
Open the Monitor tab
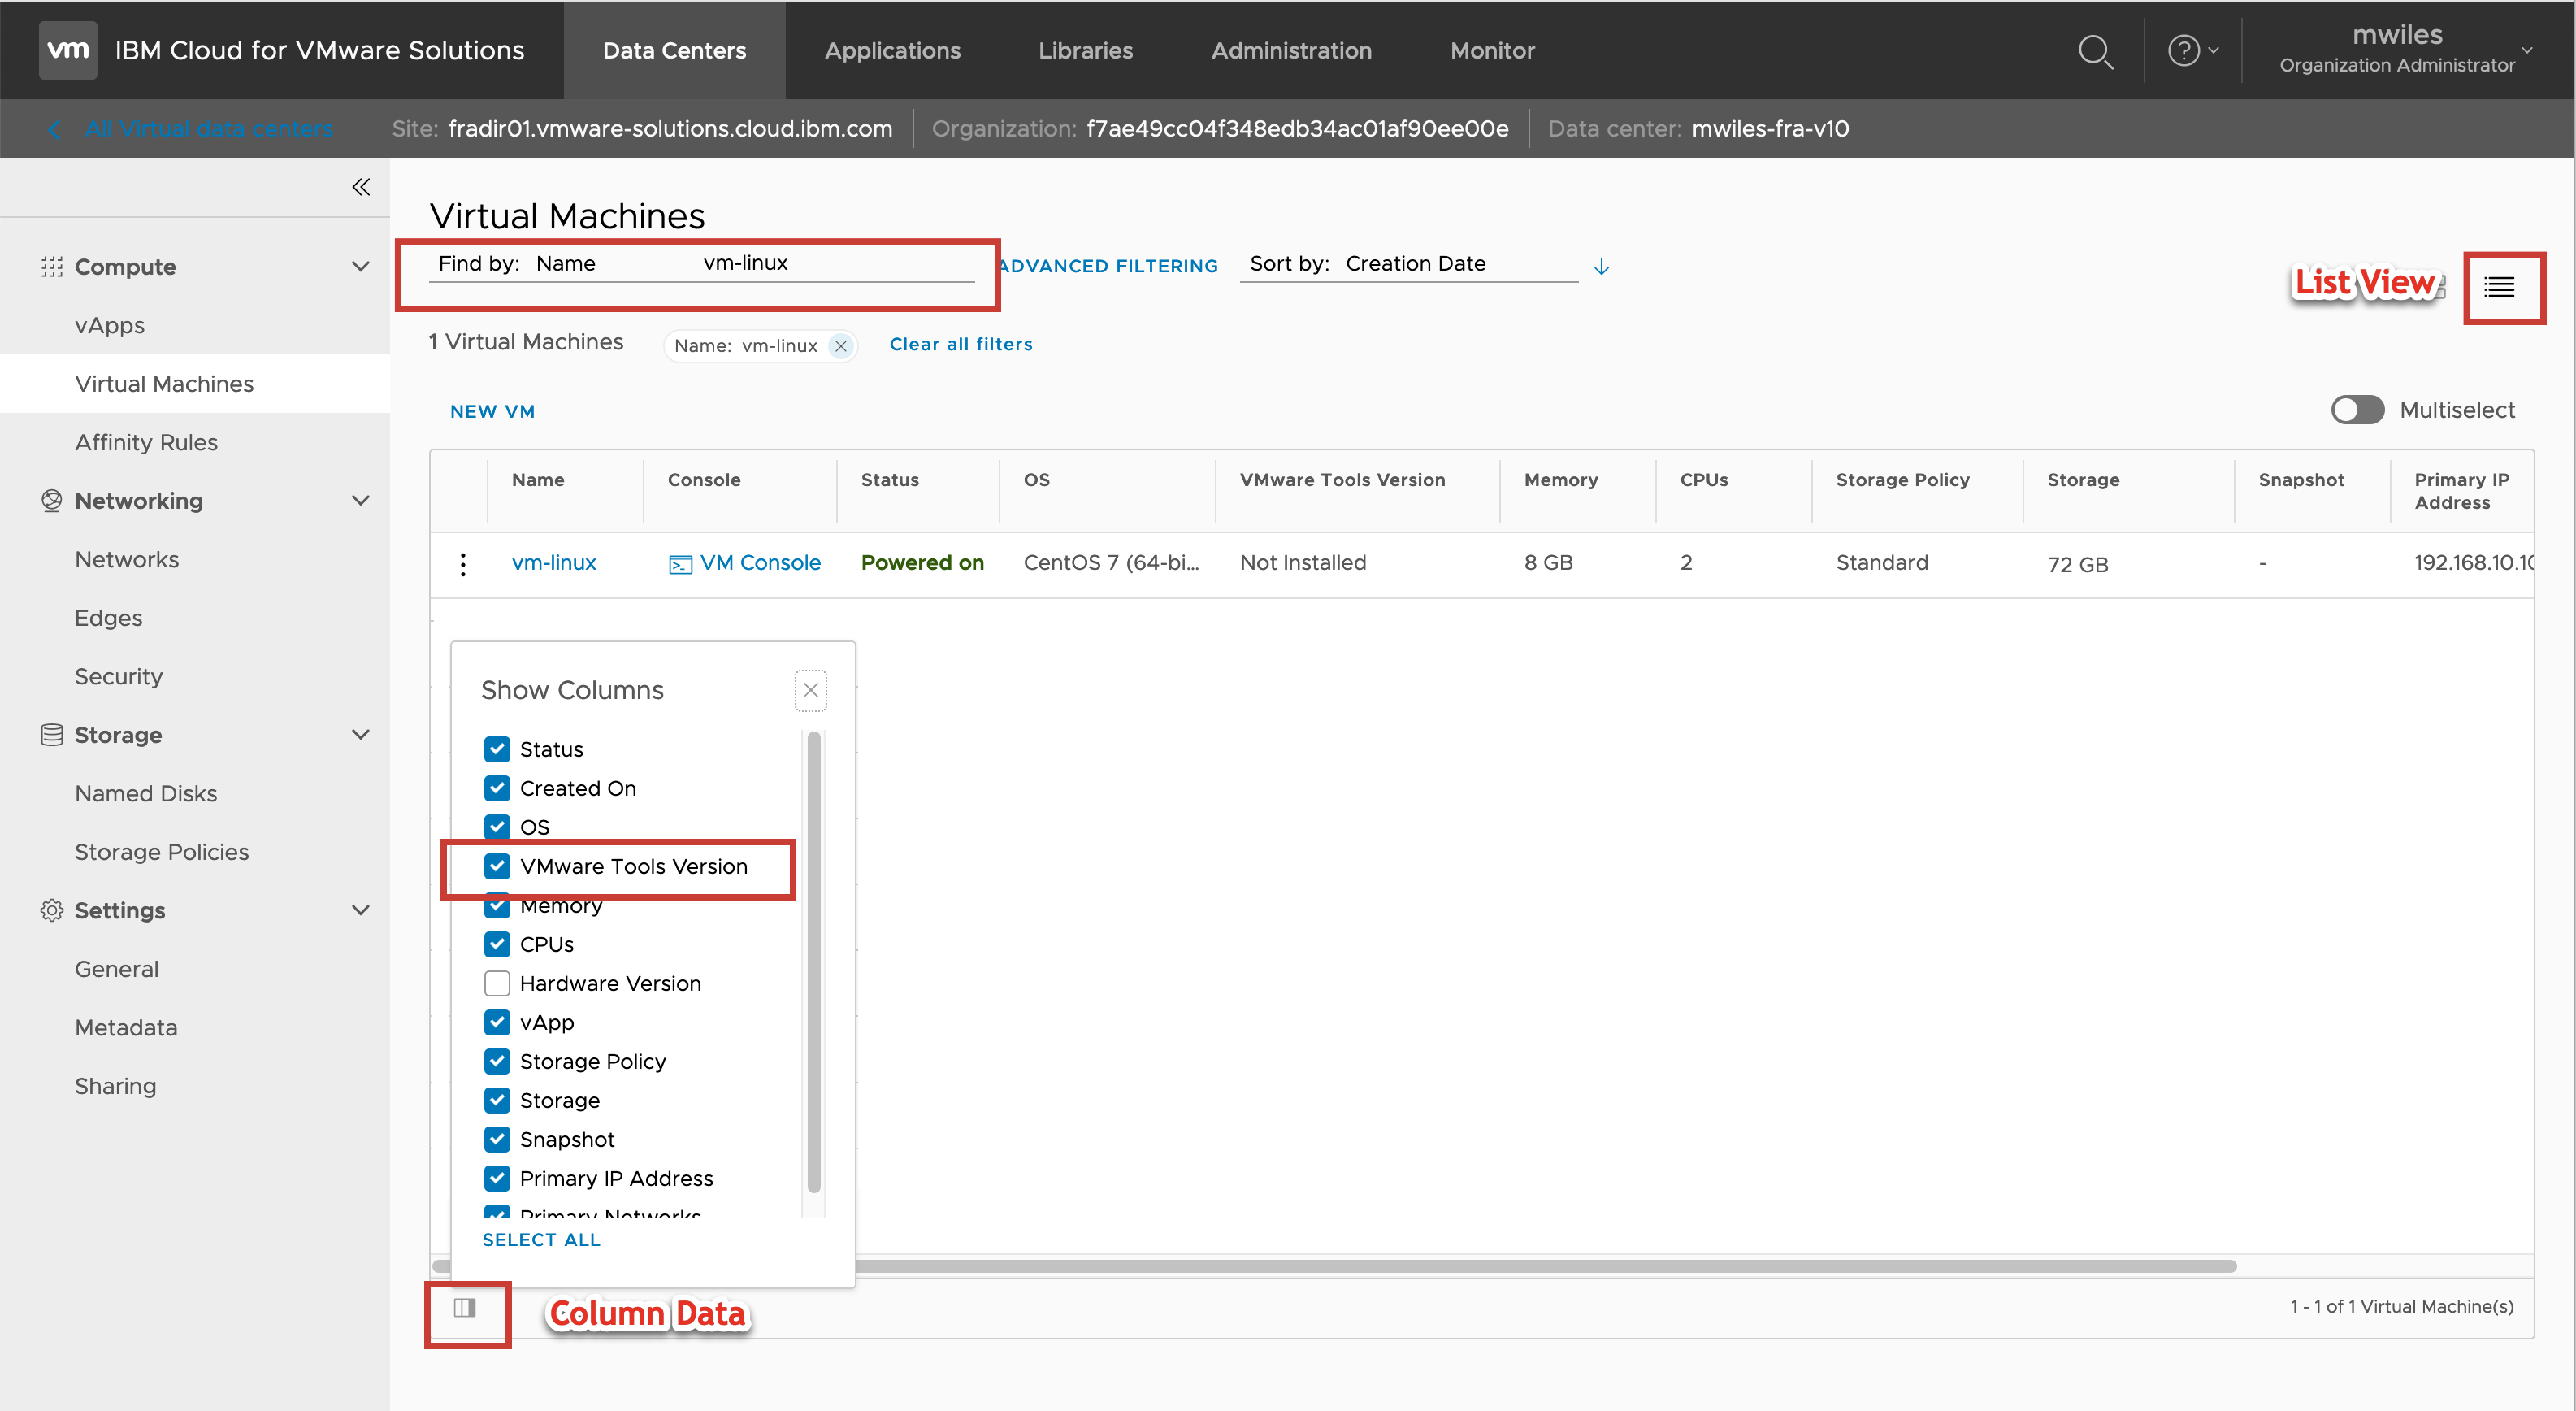[x=1491, y=51]
